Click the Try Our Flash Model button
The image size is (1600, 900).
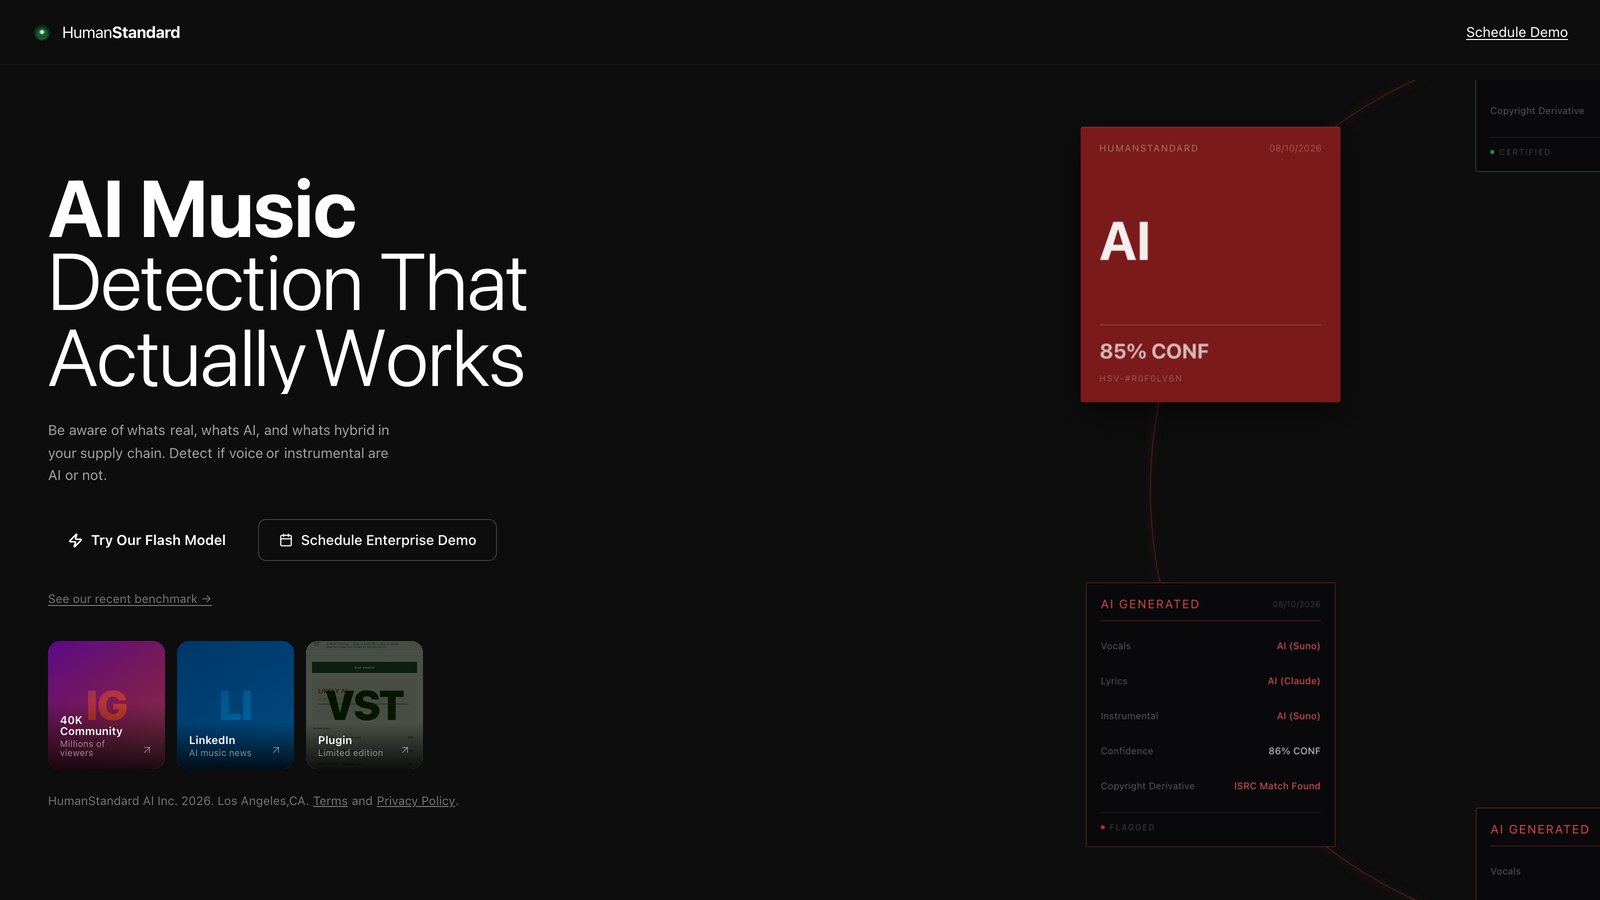147,540
